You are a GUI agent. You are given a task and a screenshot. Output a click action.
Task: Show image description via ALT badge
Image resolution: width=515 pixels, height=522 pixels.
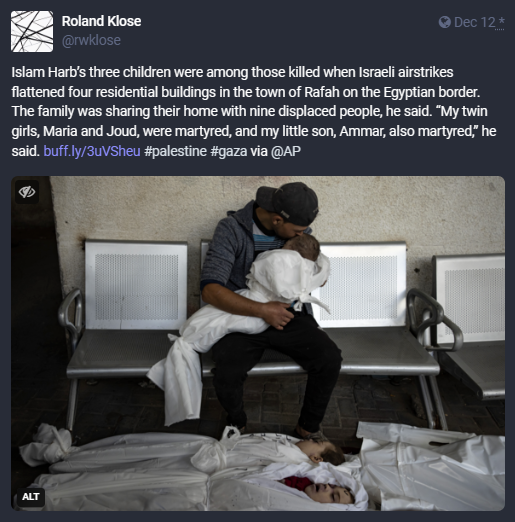point(31,497)
